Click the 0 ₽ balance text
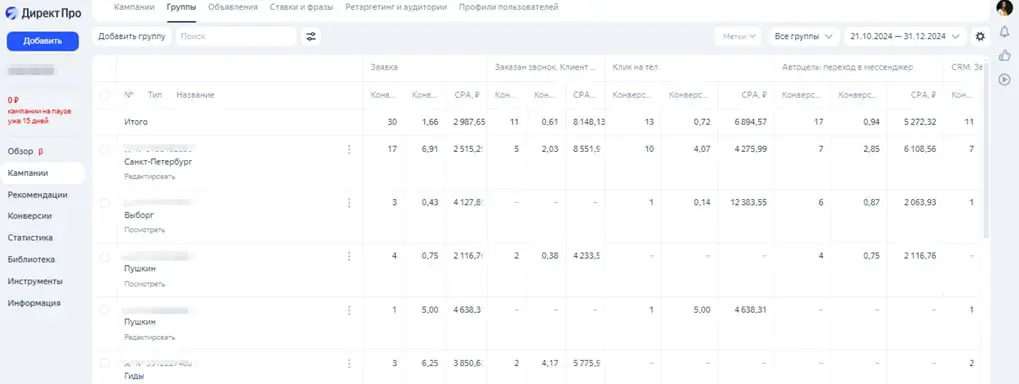Image resolution: width=1019 pixels, height=384 pixels. [12, 101]
